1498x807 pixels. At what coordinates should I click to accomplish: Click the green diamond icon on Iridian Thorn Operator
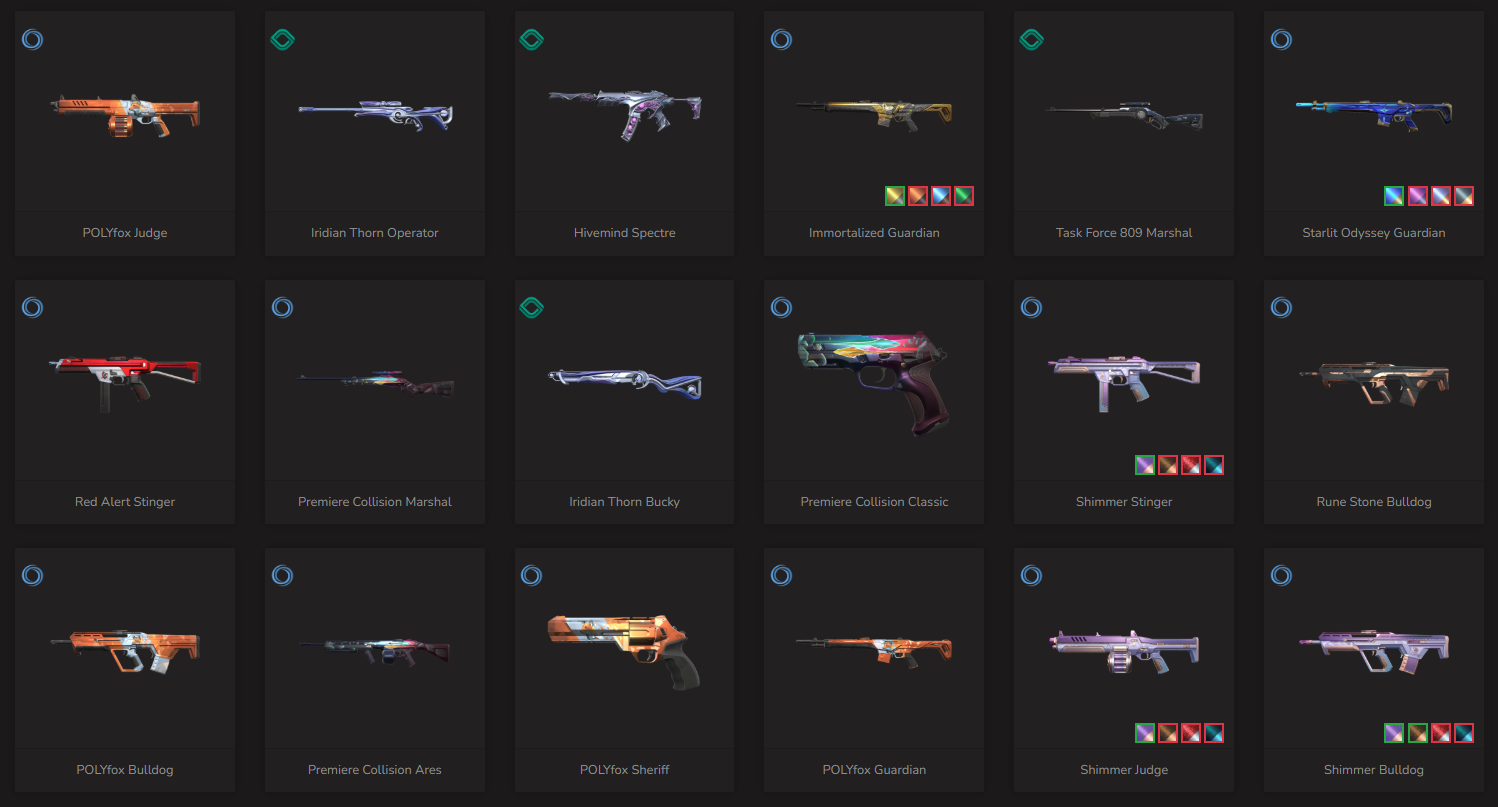(283, 39)
